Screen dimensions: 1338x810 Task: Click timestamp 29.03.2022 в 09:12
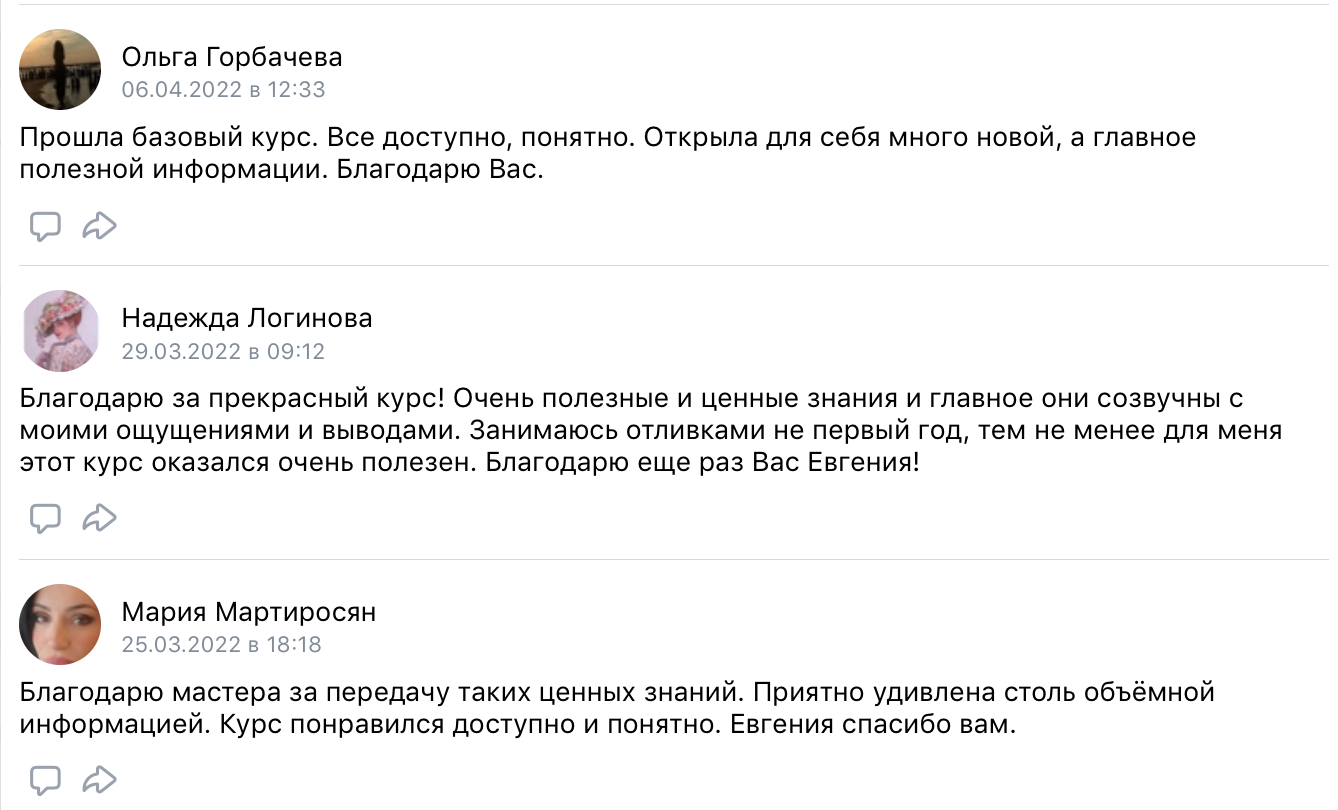point(224,352)
